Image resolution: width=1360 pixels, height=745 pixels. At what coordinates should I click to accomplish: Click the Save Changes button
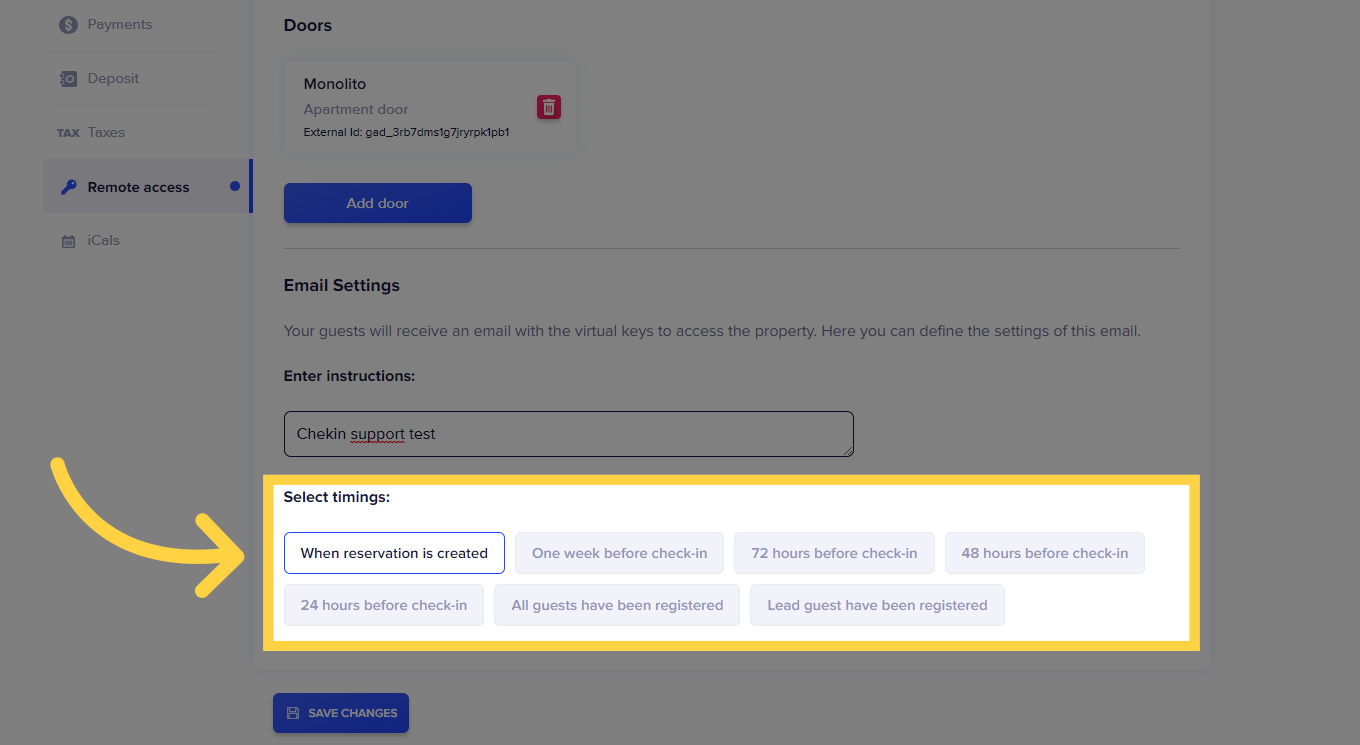coord(341,713)
